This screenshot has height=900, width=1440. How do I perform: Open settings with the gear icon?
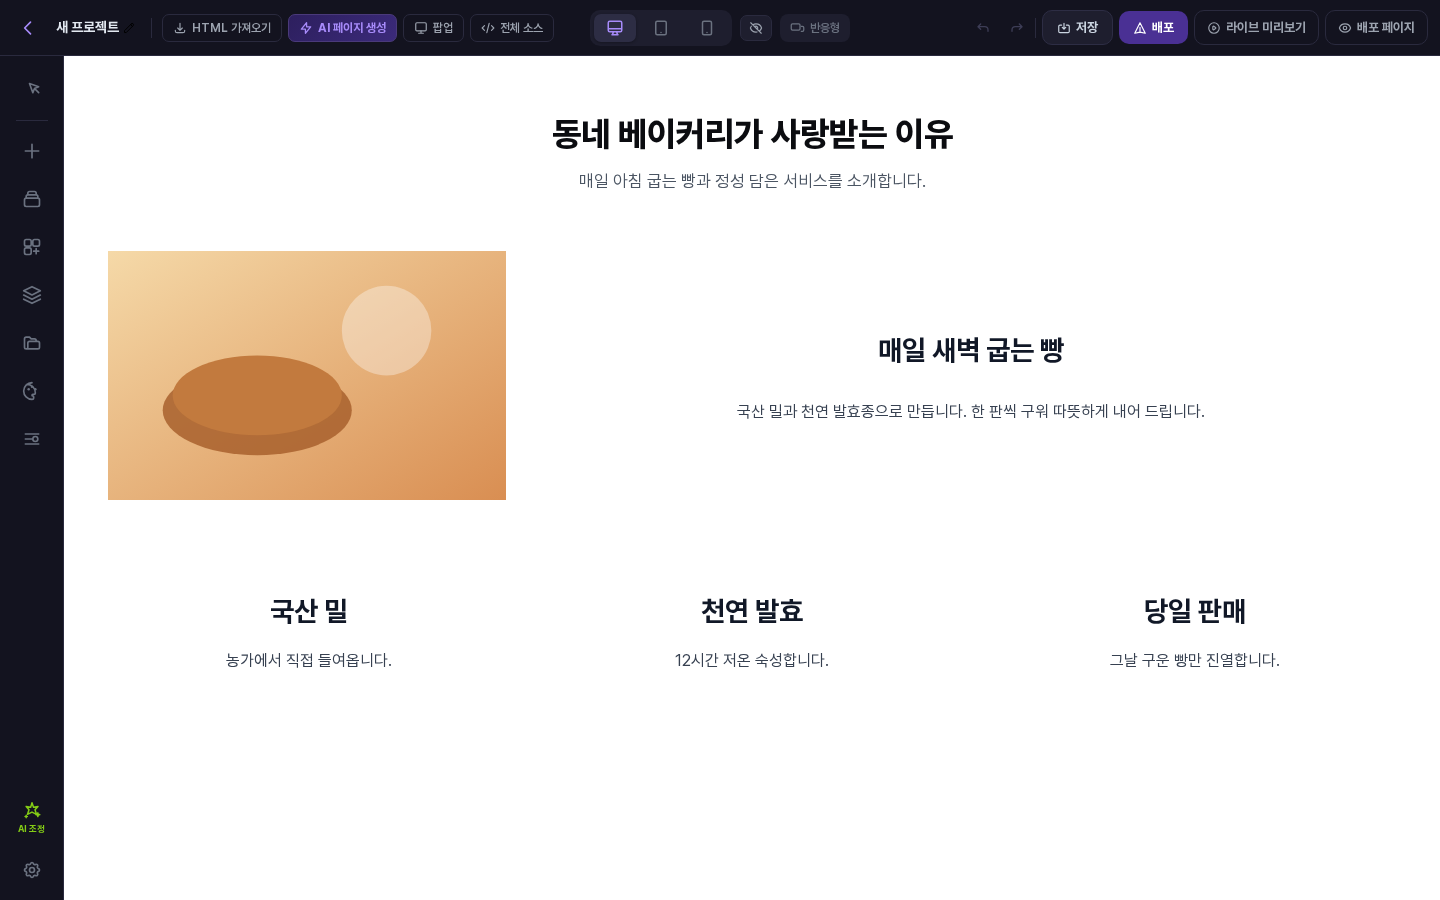click(32, 870)
